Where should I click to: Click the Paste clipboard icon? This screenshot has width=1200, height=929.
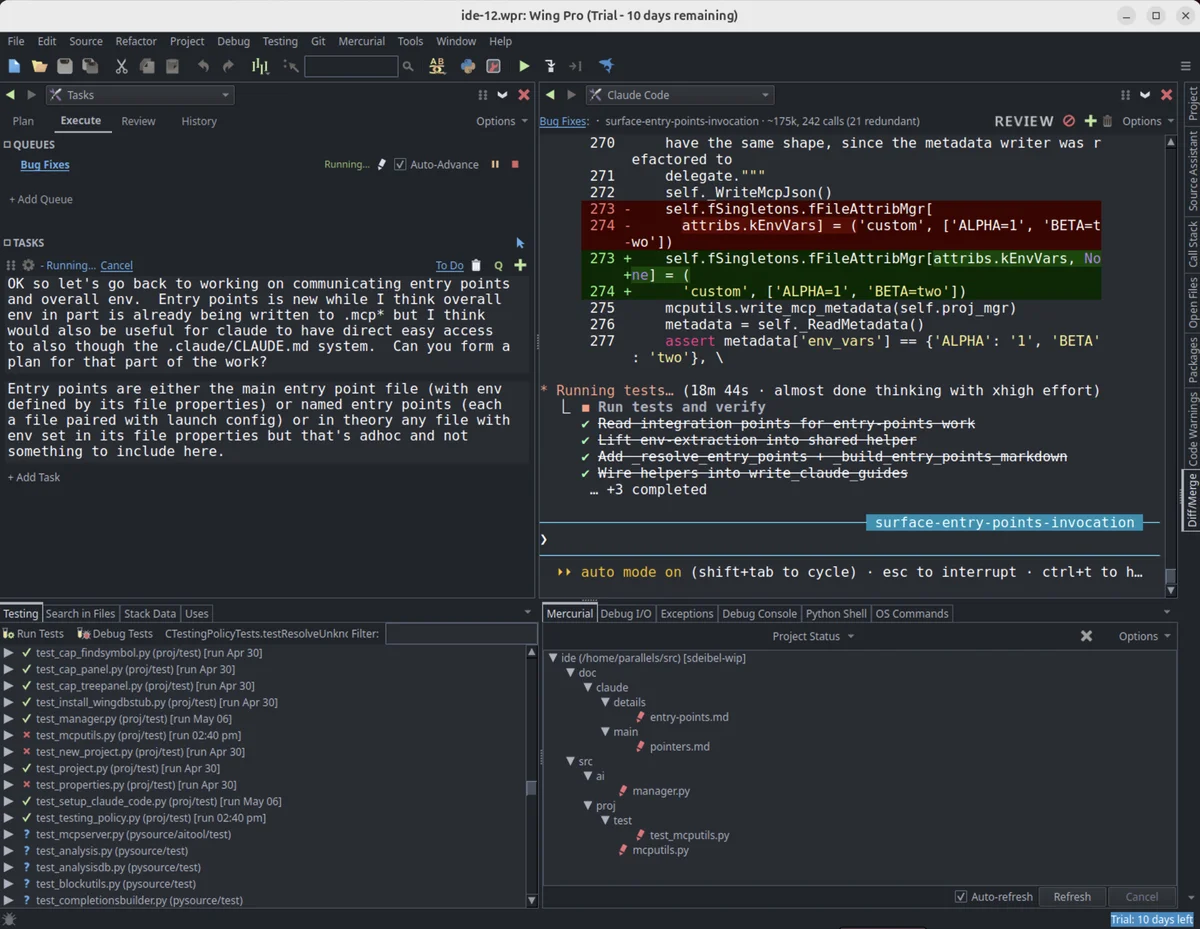point(172,66)
